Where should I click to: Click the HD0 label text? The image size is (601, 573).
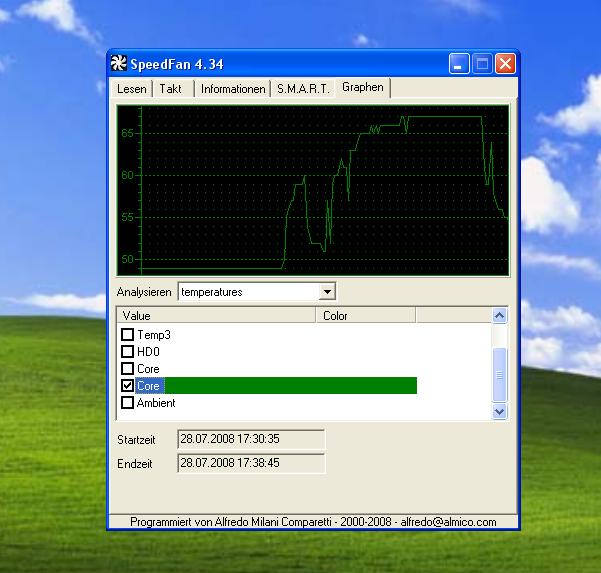(148, 352)
